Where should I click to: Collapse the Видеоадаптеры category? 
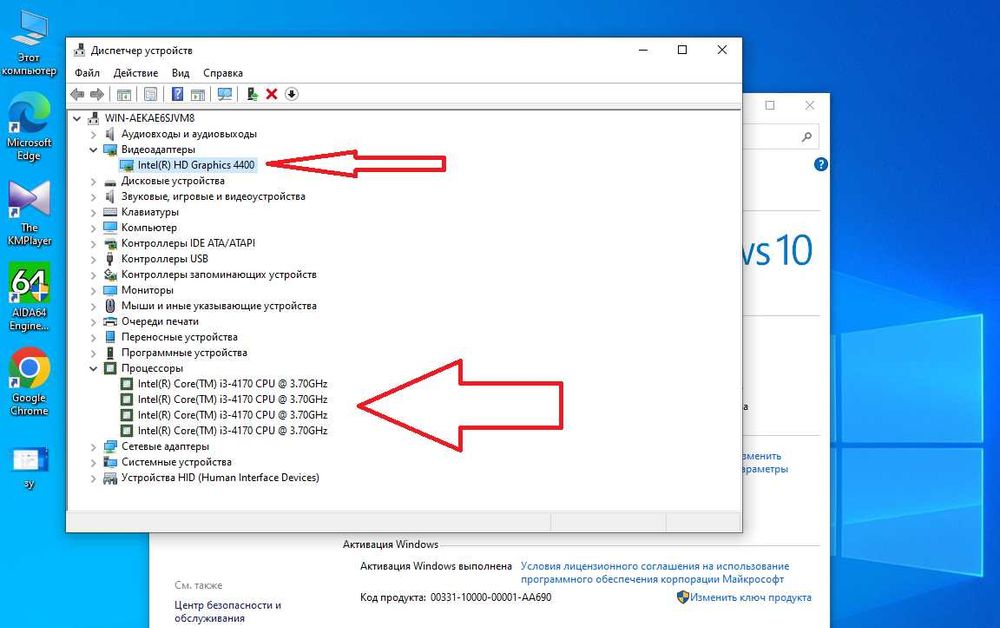[x=93, y=150]
